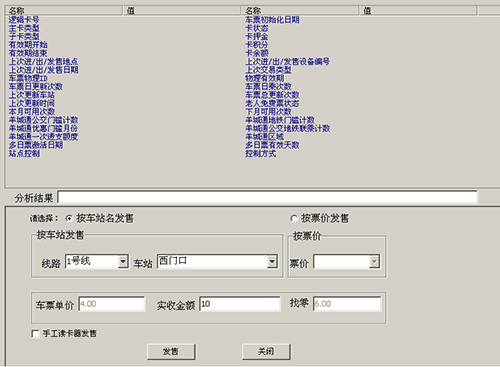Click the 找零 field showing 6.00

point(347,304)
